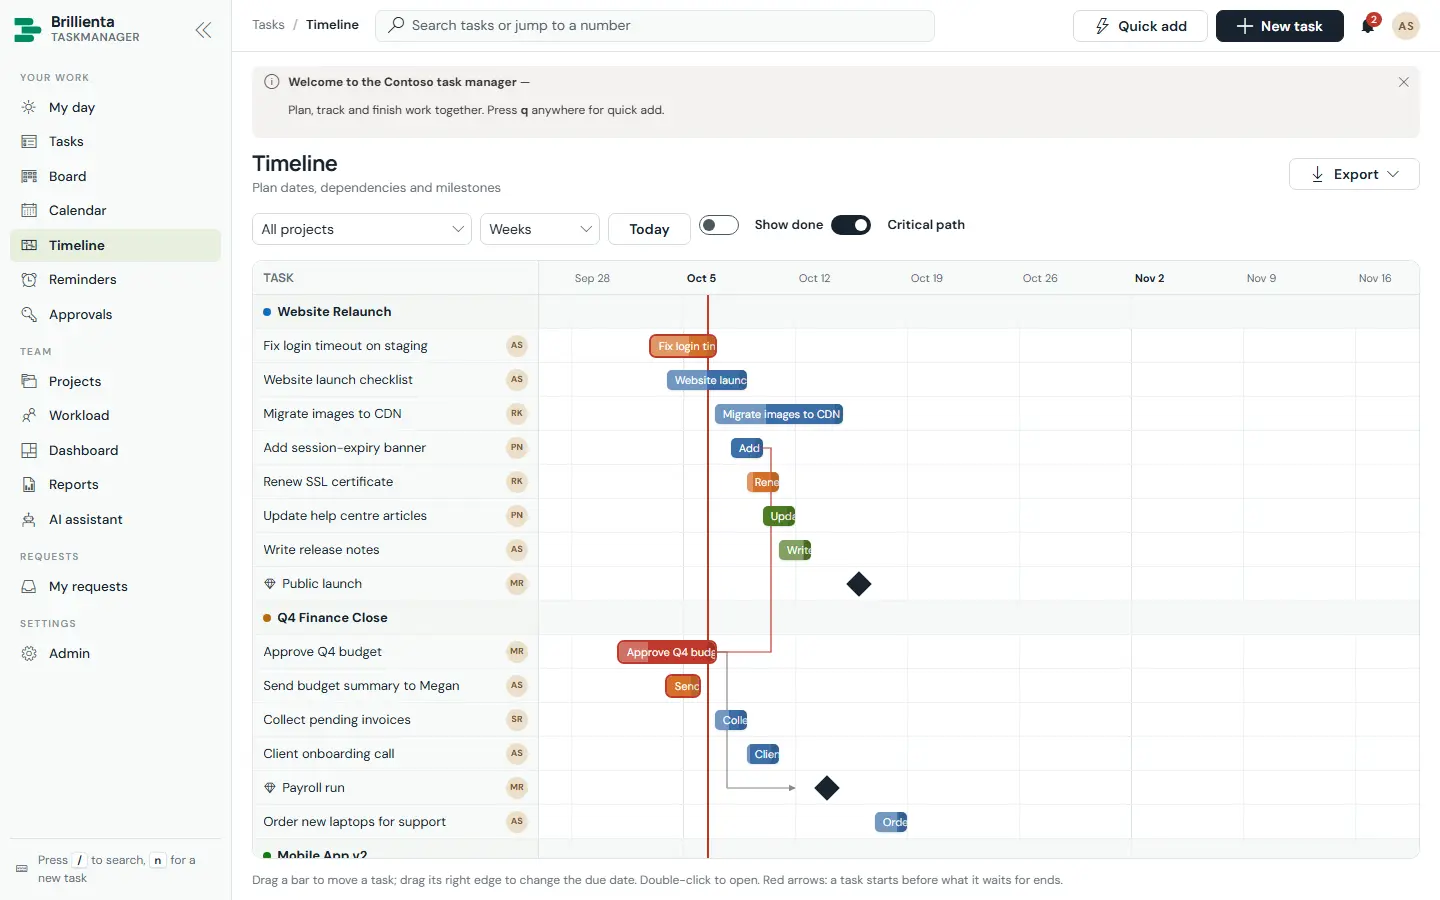This screenshot has height=900, width=1440.
Task: Launch AI assistant from sidebar icon
Action: click(x=29, y=519)
